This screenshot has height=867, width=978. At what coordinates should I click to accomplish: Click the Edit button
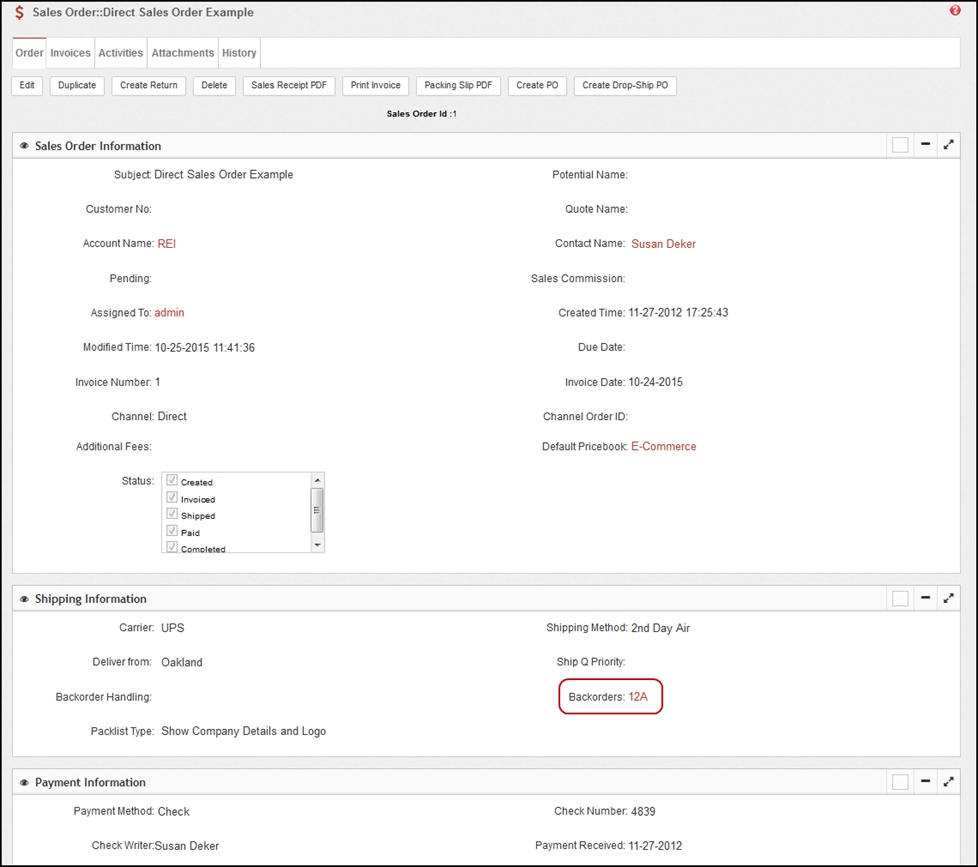point(27,85)
